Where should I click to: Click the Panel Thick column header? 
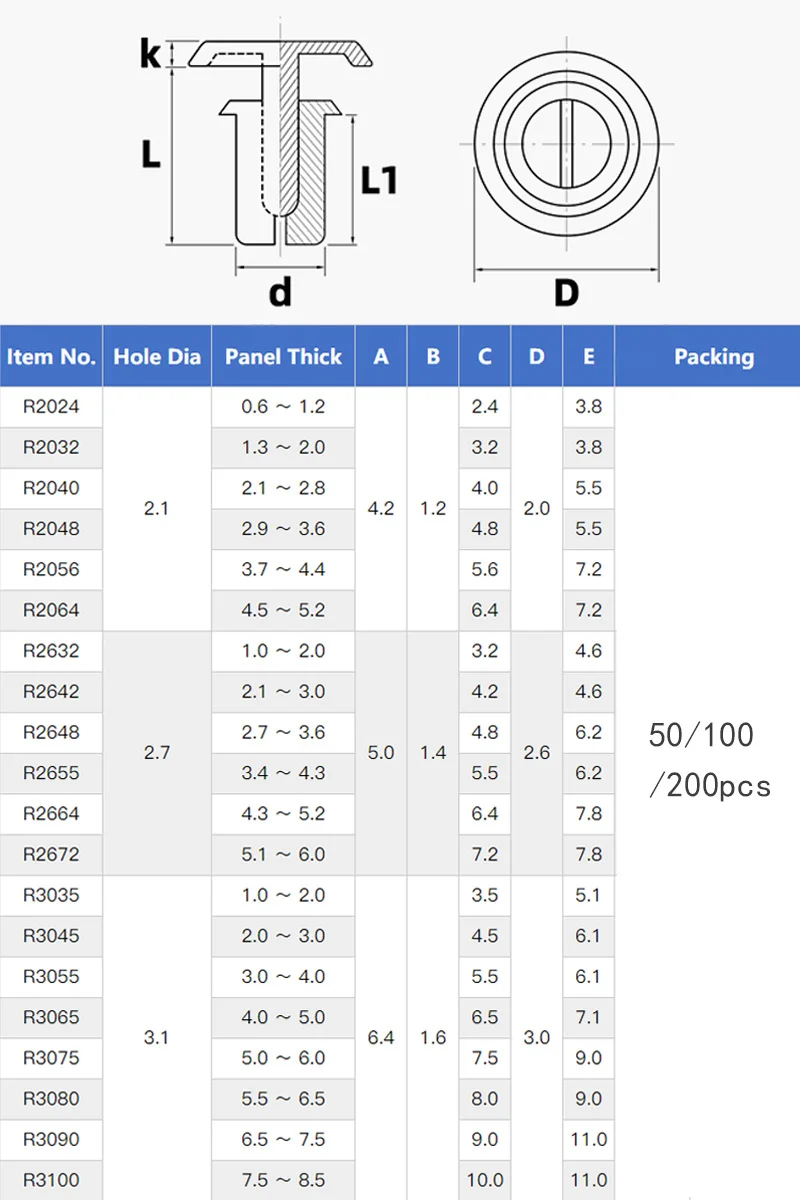pos(283,357)
